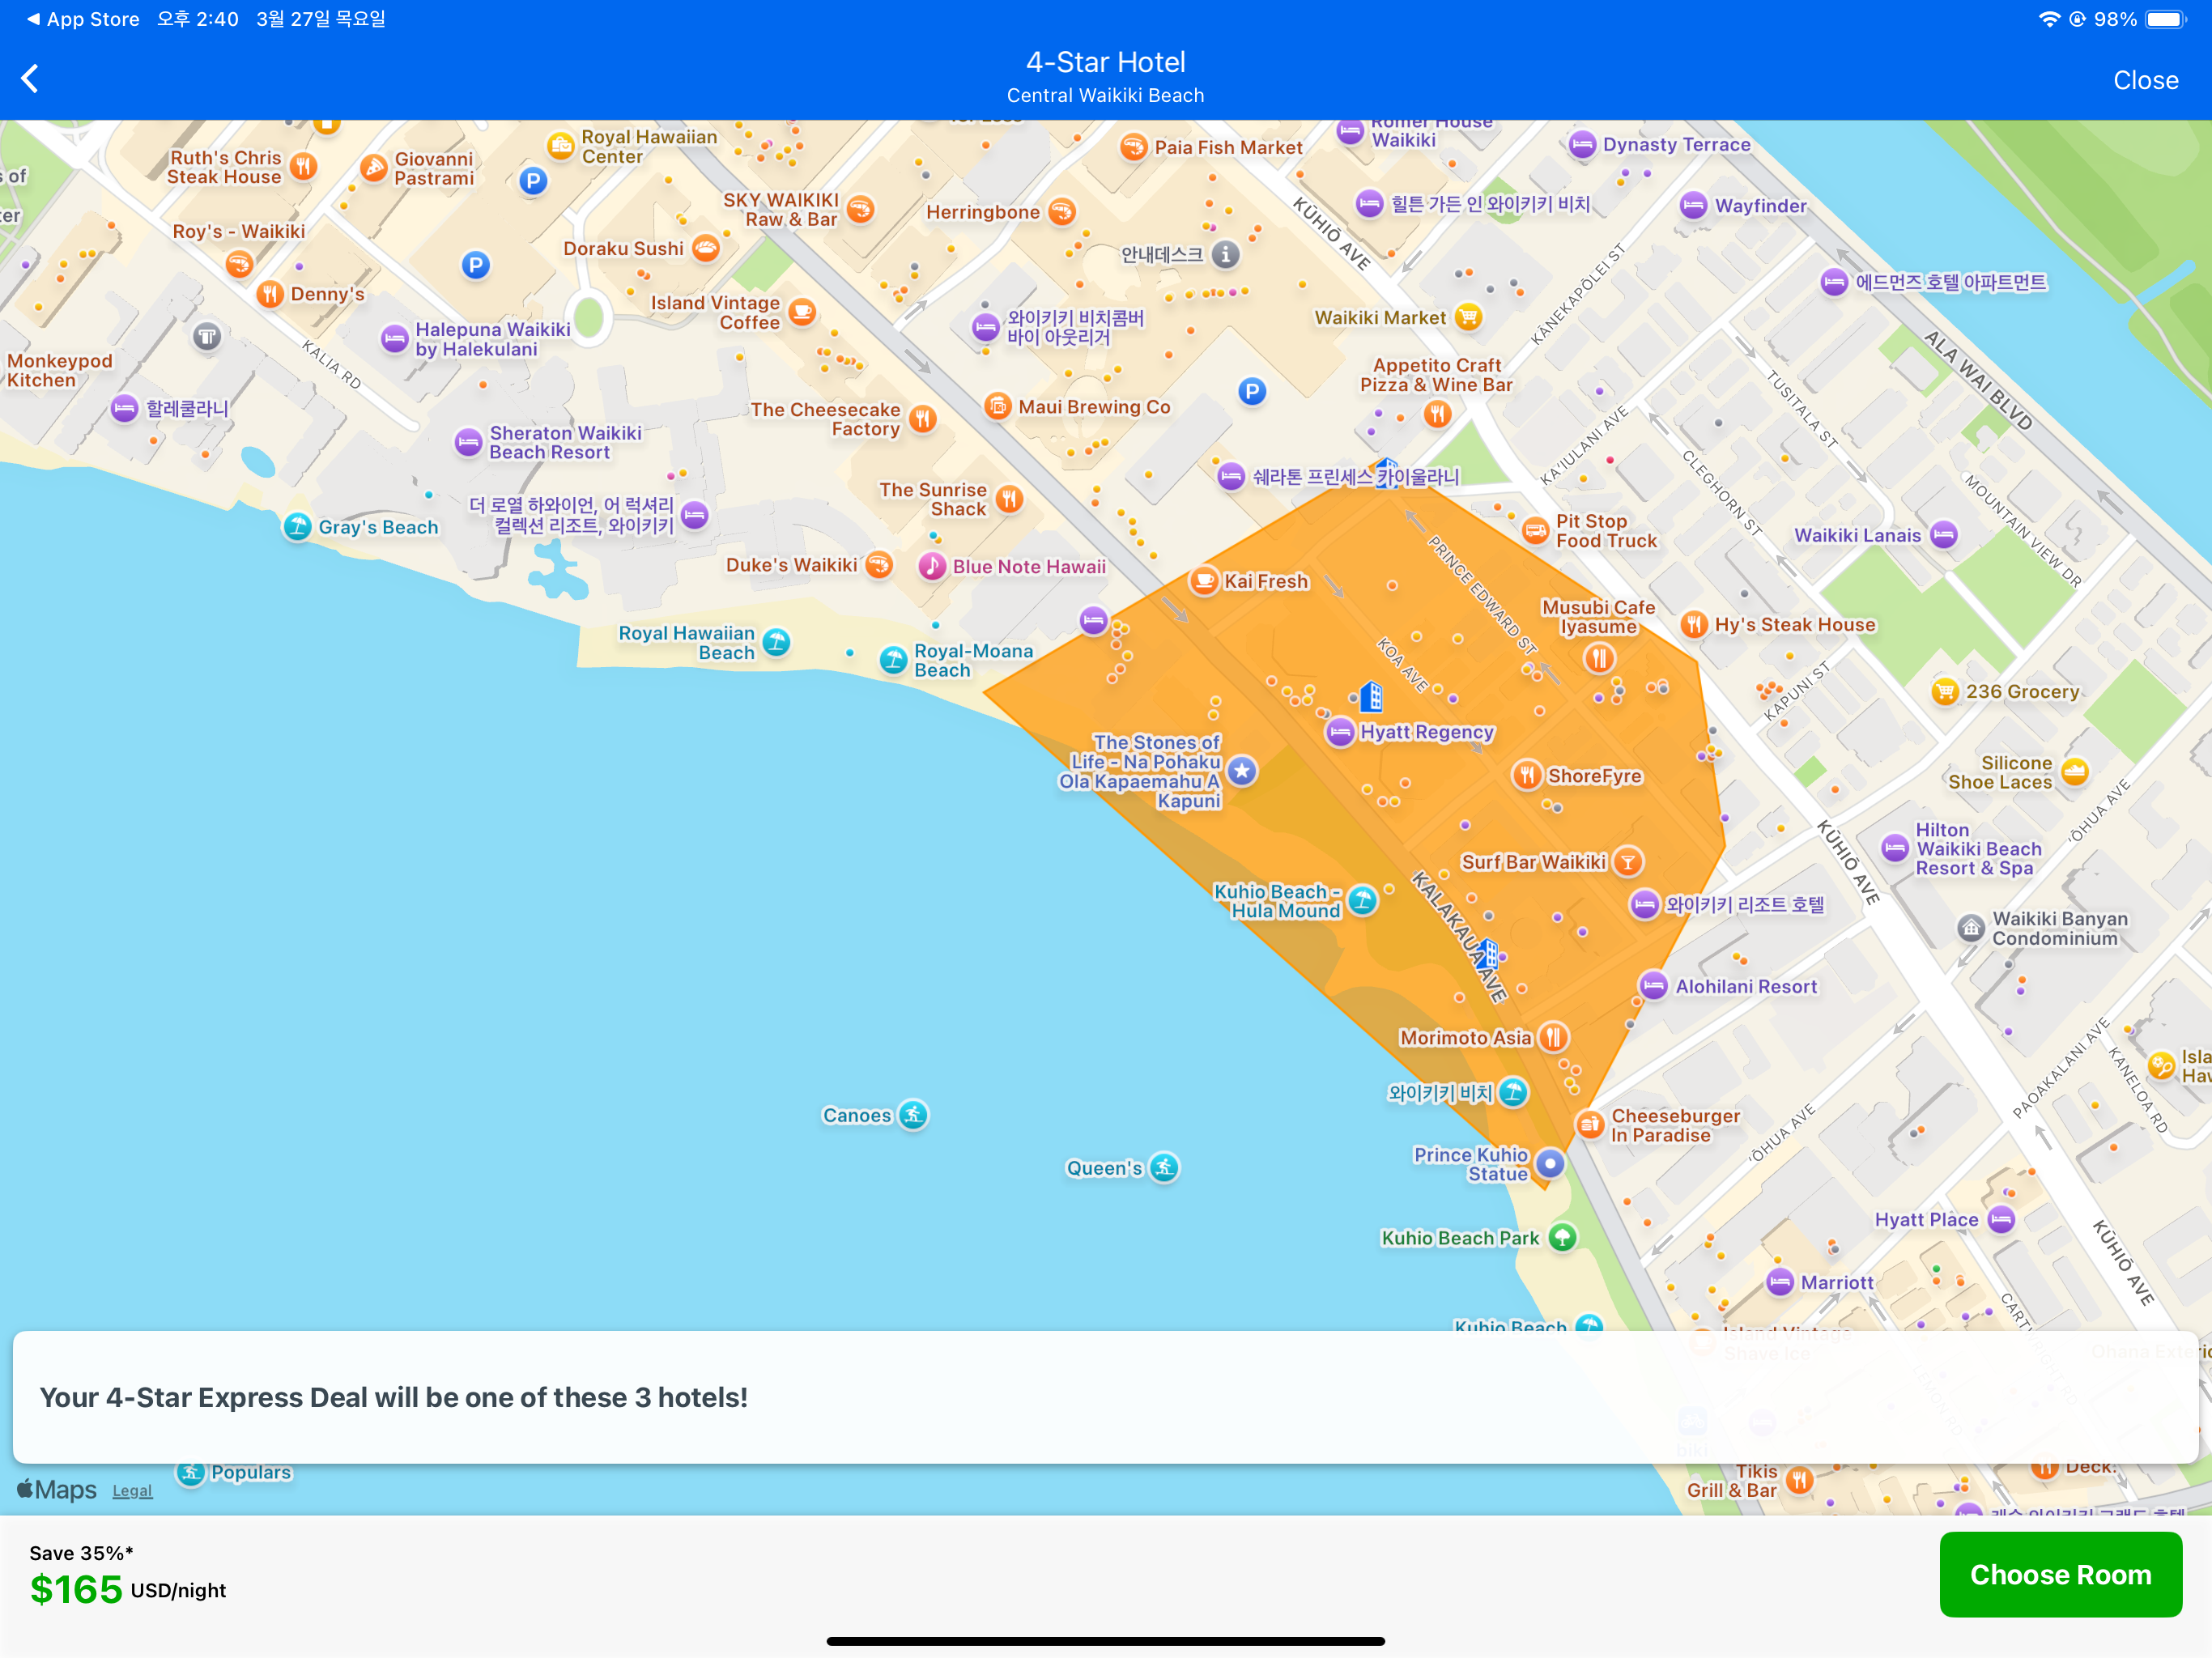Tap the back arrow in header
This screenshot has width=2212, height=1658.
pos(30,79)
